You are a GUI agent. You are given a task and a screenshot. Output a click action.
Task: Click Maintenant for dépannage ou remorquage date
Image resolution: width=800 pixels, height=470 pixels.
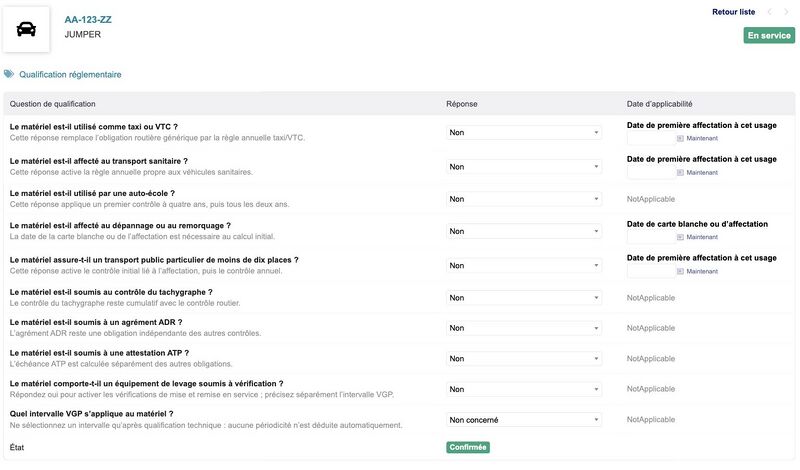(x=702, y=237)
